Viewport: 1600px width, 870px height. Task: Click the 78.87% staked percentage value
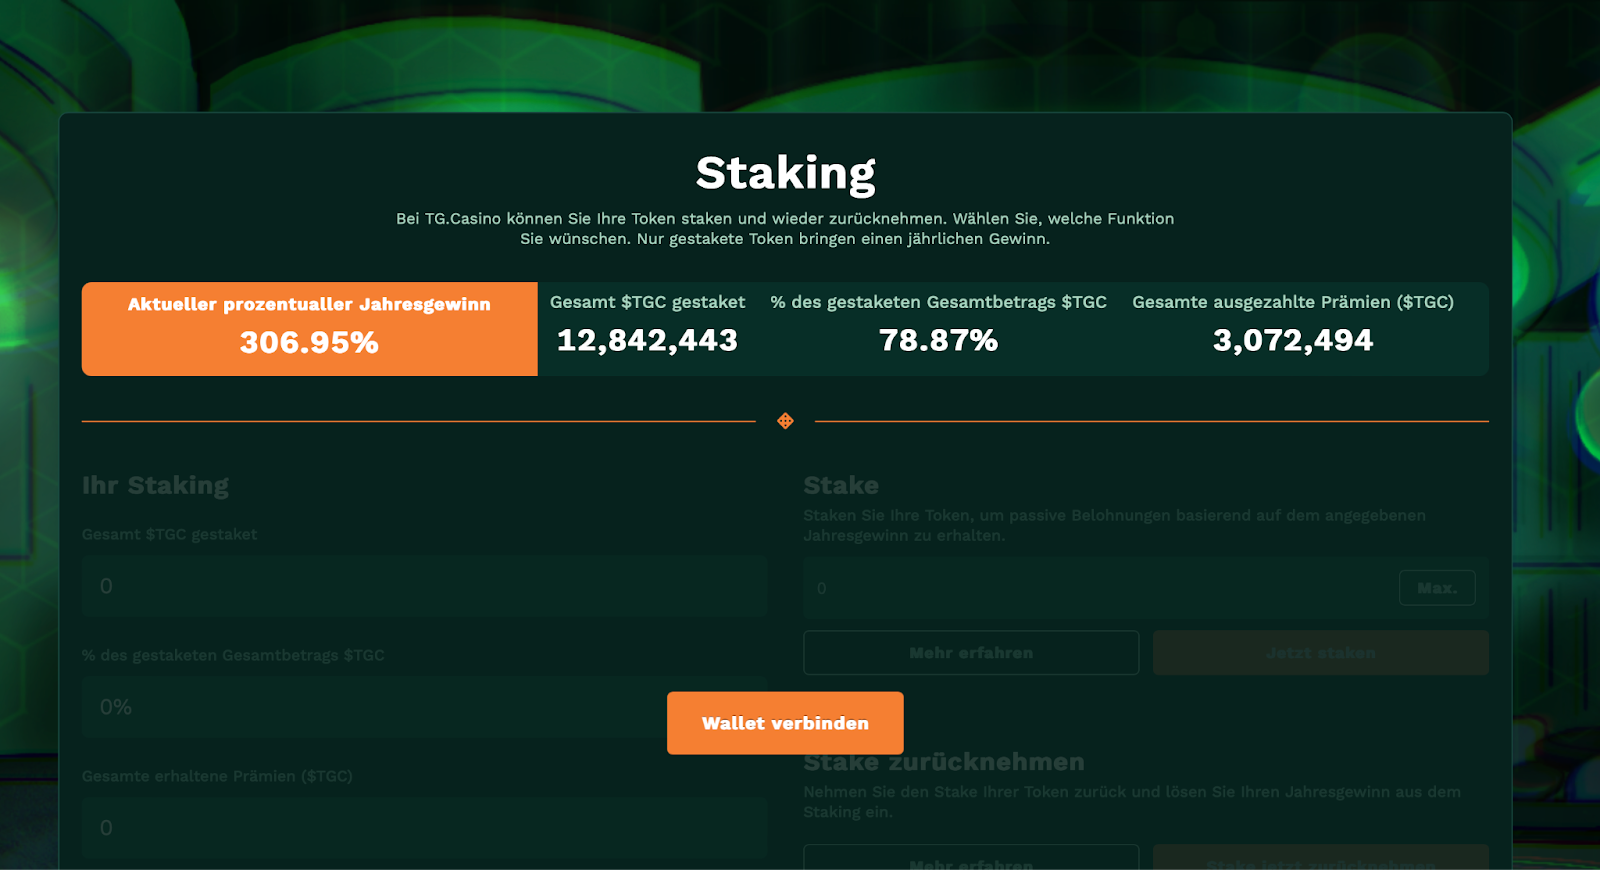(938, 341)
